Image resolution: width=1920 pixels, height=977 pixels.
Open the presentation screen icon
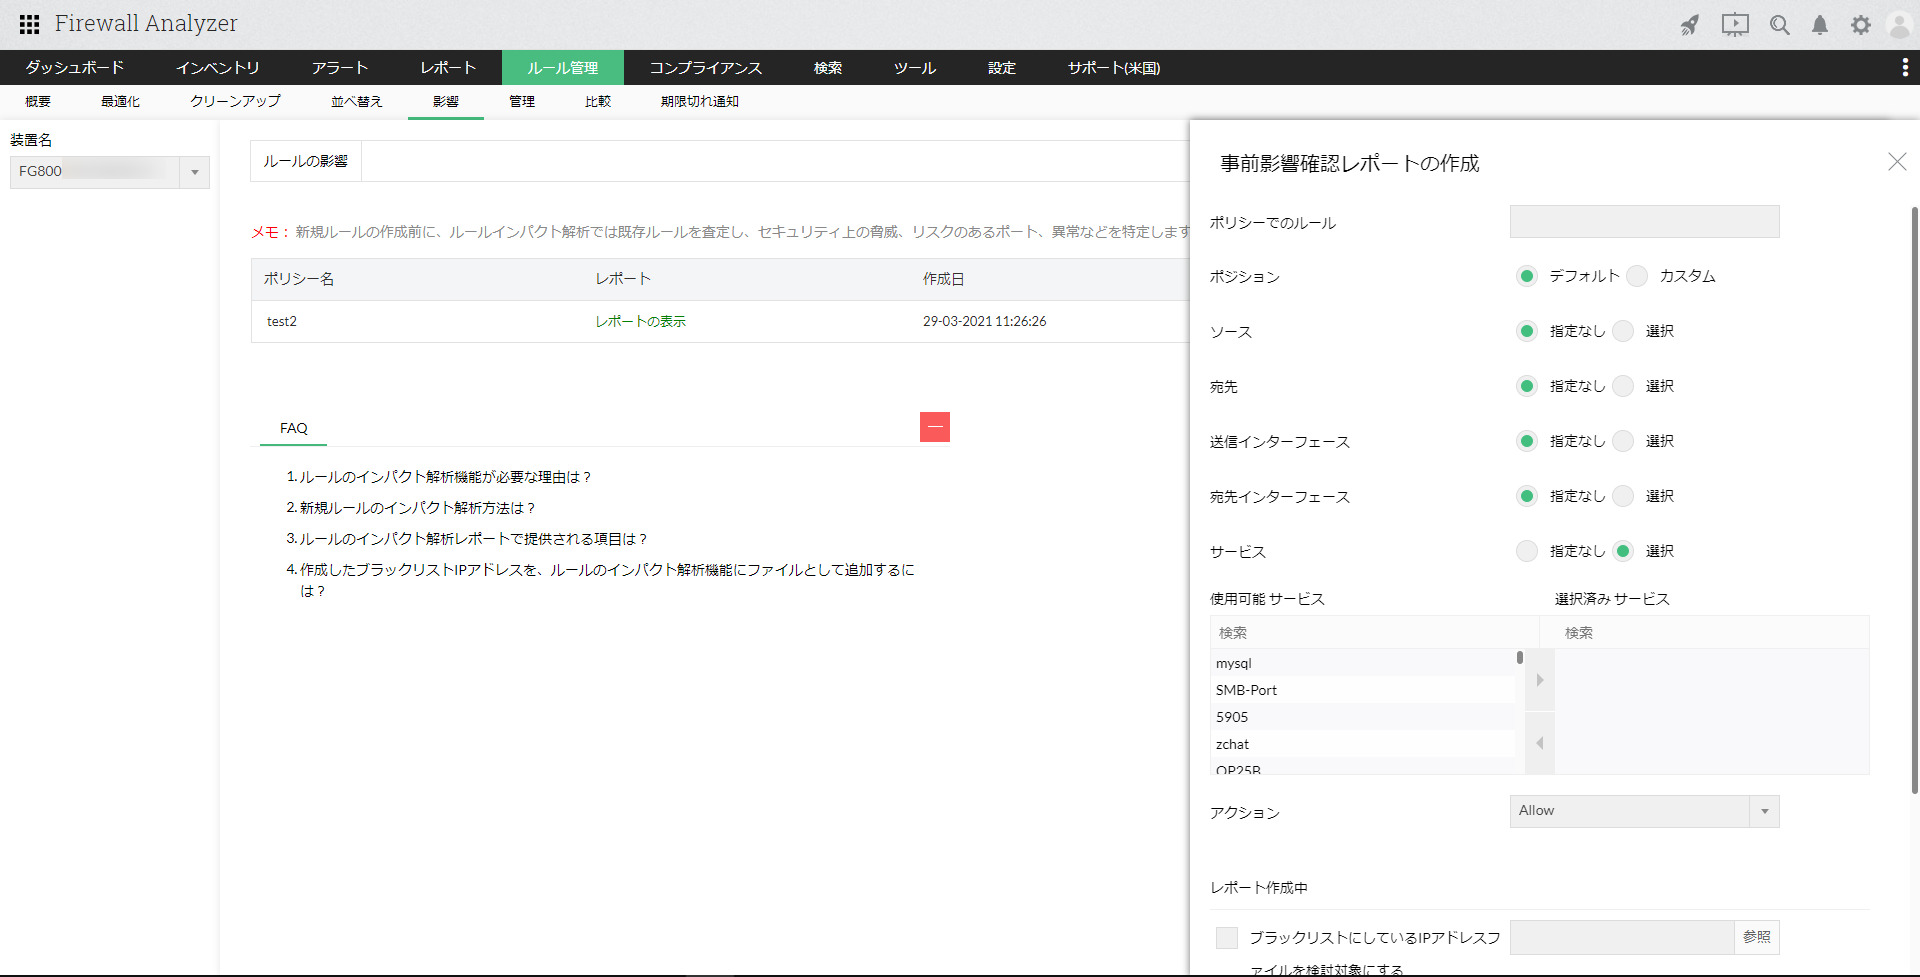pyautogui.click(x=1735, y=25)
